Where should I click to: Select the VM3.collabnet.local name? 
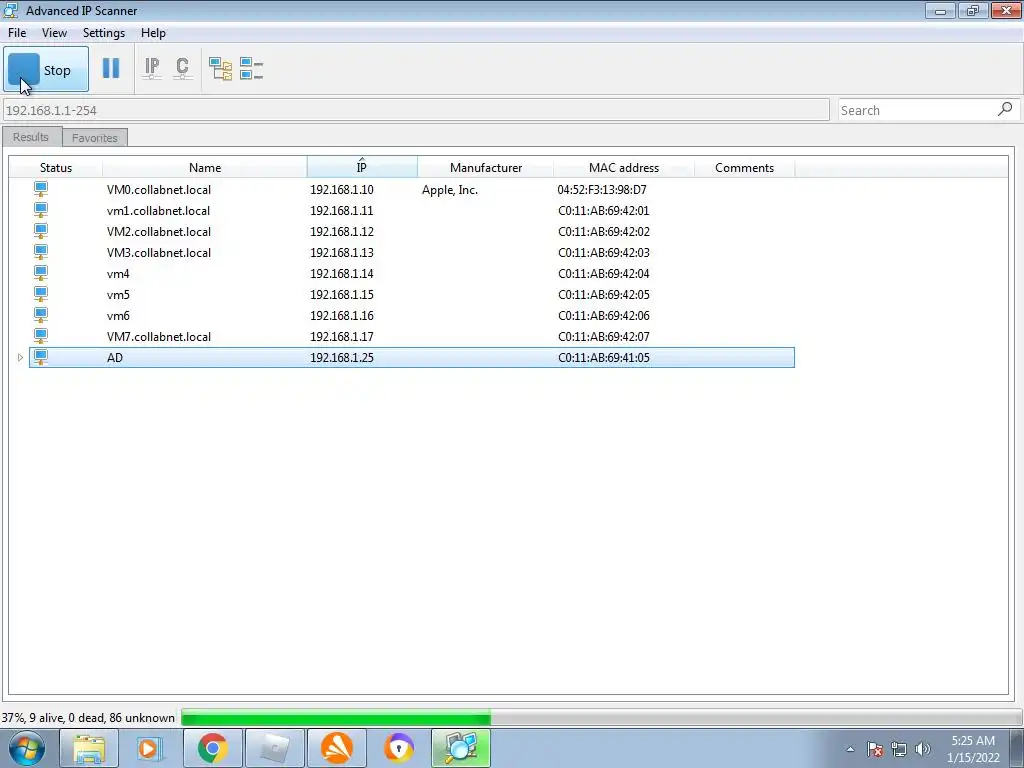click(159, 252)
